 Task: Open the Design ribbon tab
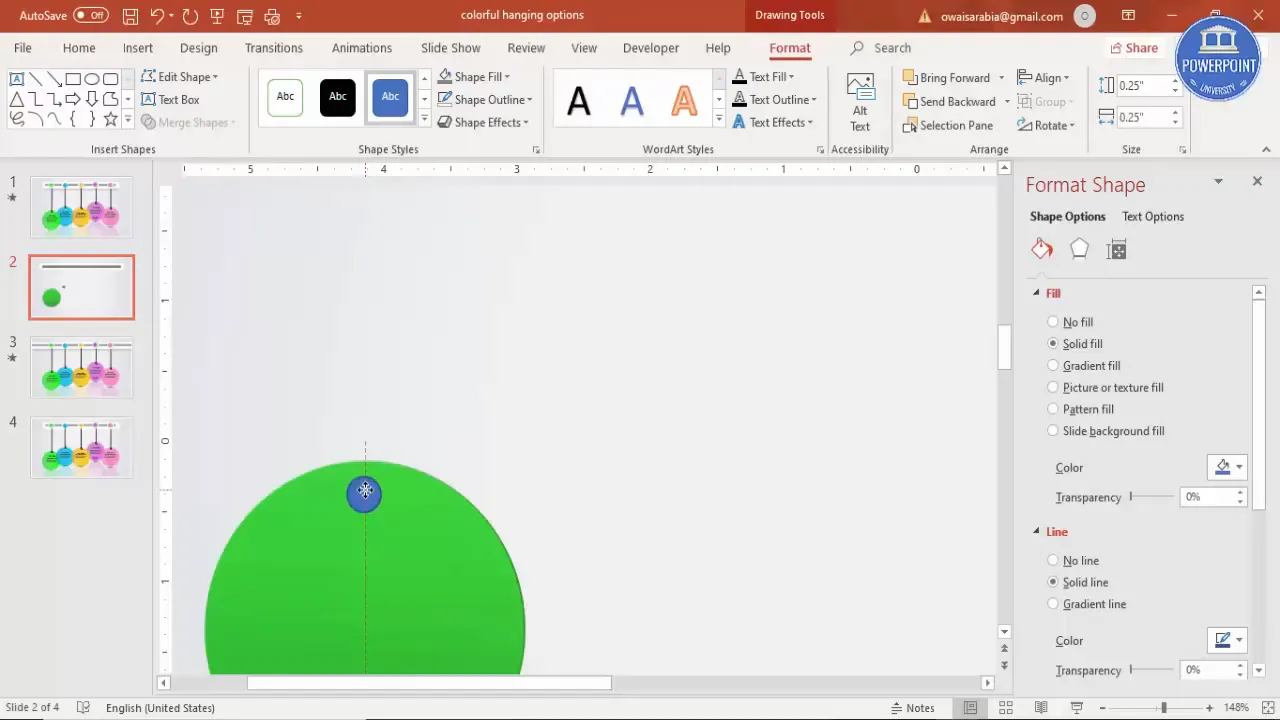pyautogui.click(x=199, y=48)
